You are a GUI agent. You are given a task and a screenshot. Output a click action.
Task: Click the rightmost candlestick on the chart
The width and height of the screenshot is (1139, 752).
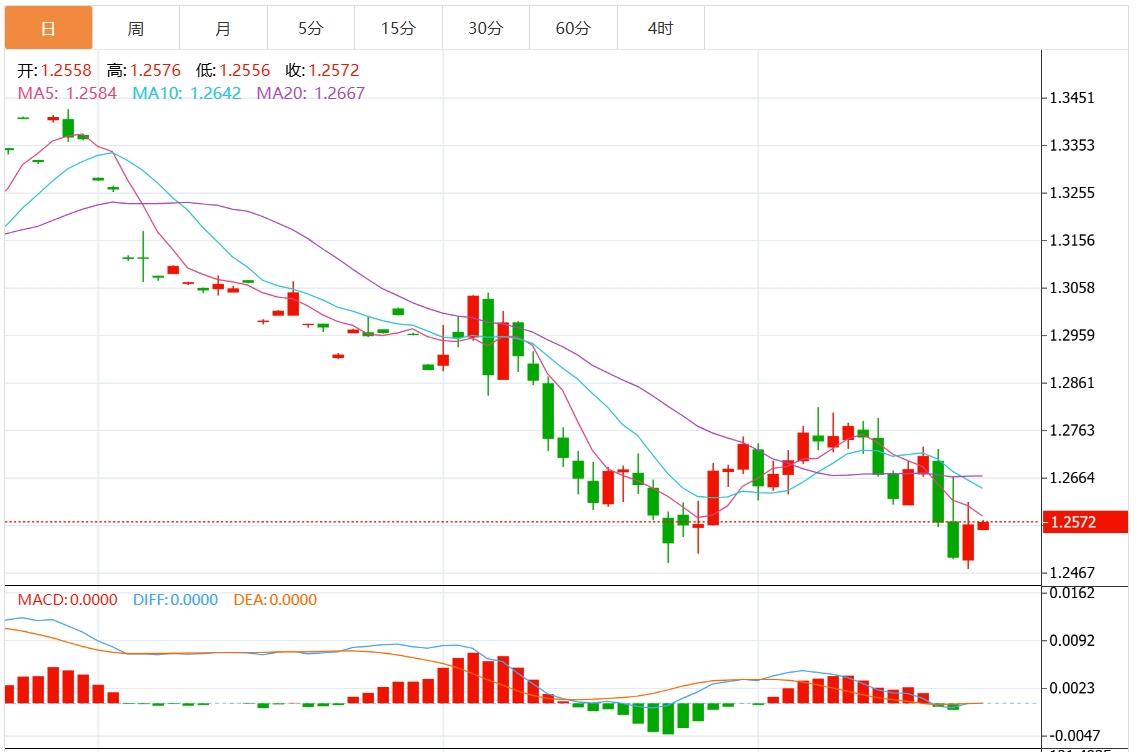(983, 525)
